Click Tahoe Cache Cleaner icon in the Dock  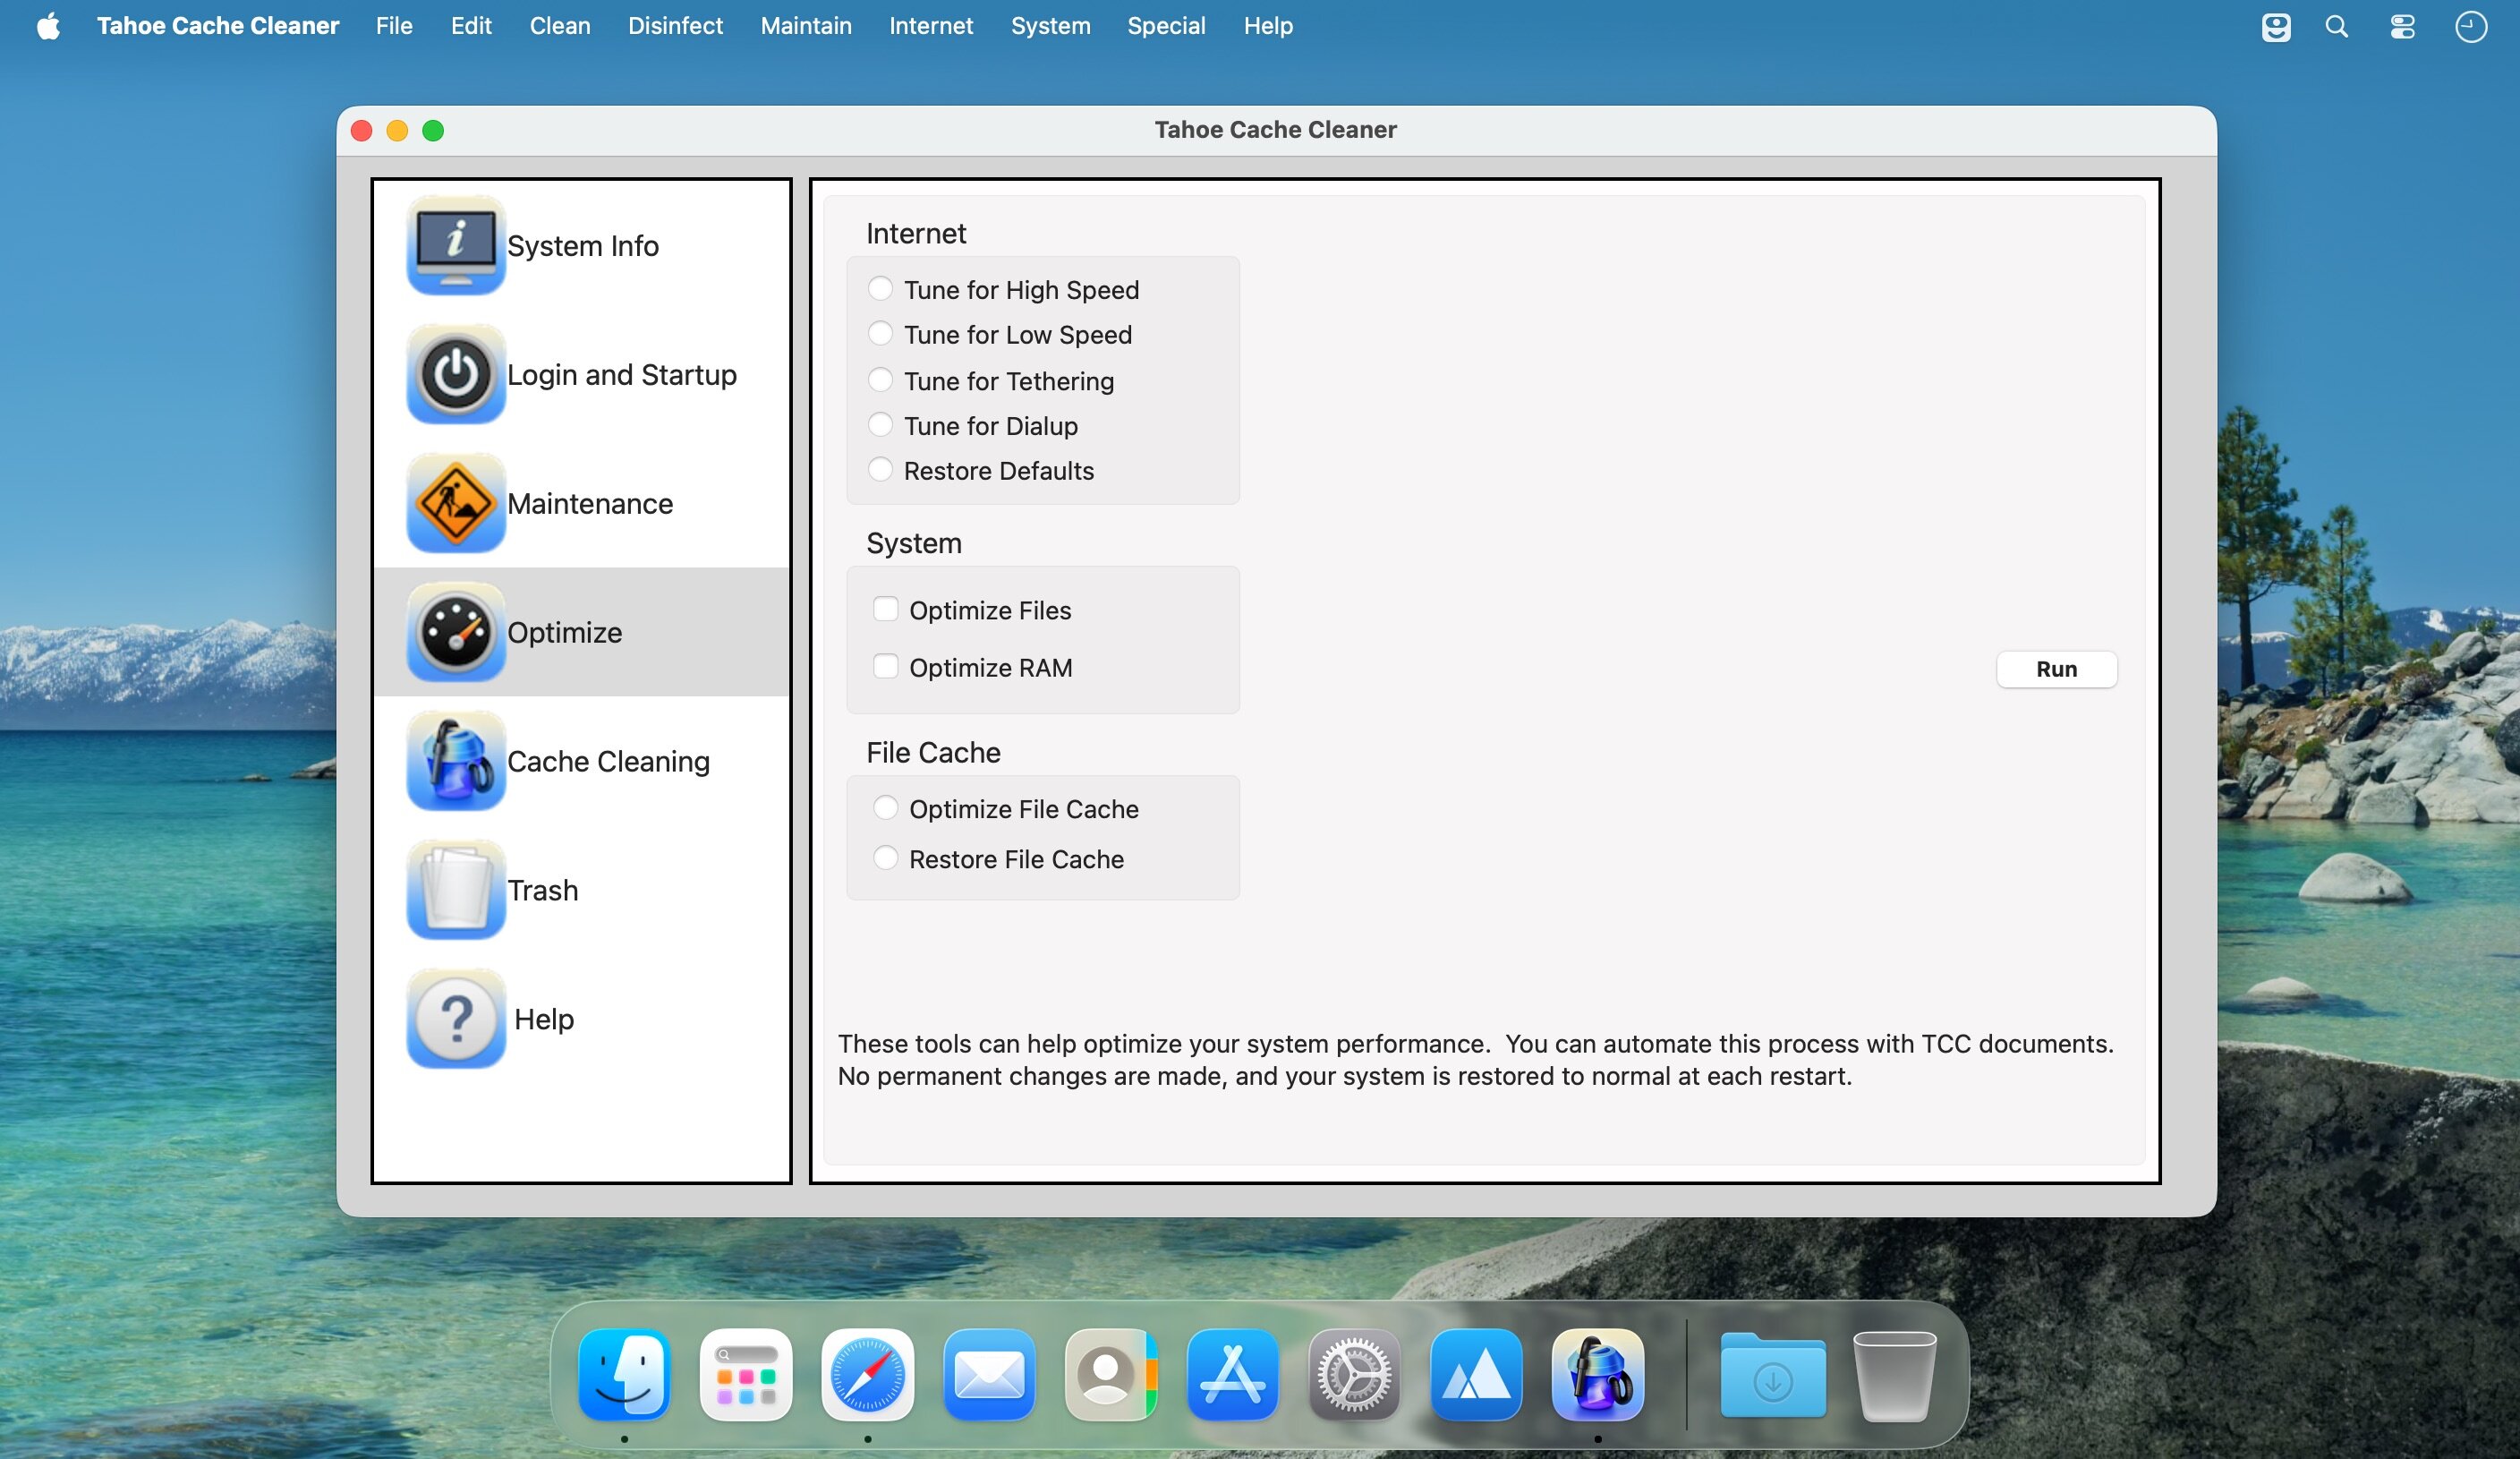pyautogui.click(x=1598, y=1375)
